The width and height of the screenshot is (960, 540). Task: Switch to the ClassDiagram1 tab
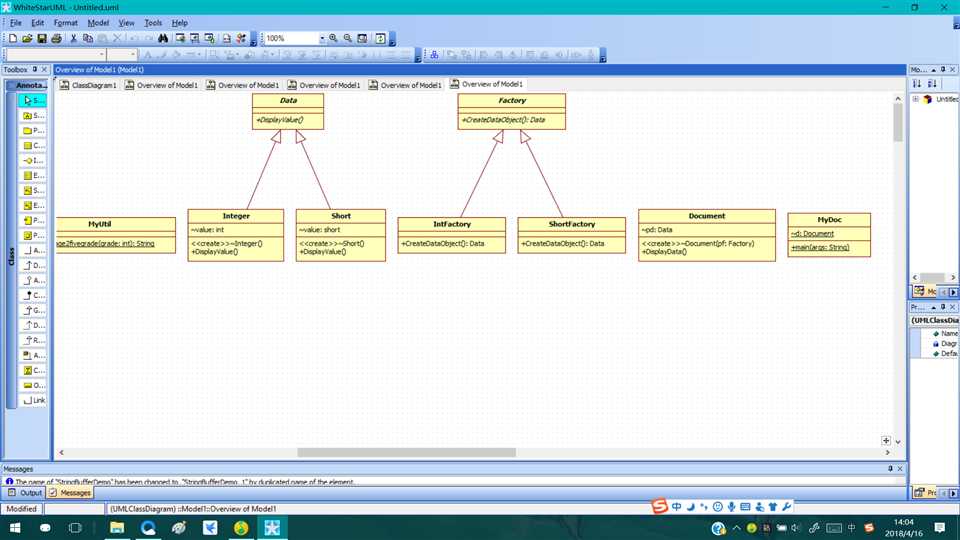88,85
